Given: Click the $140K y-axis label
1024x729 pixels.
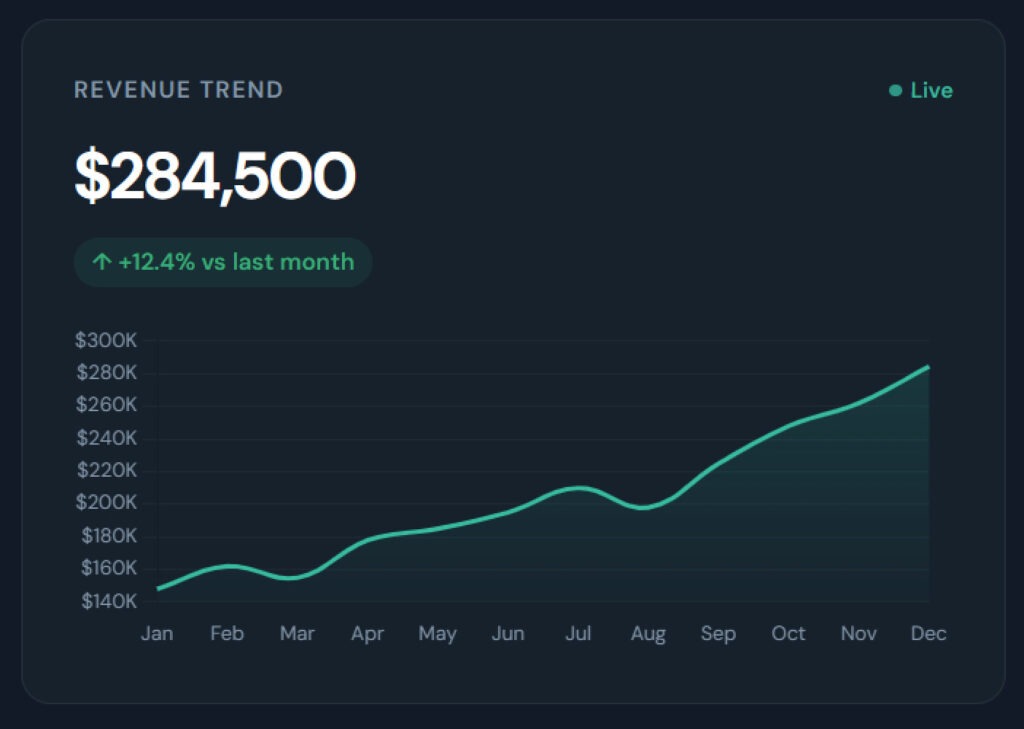Looking at the screenshot, I should [x=109, y=601].
